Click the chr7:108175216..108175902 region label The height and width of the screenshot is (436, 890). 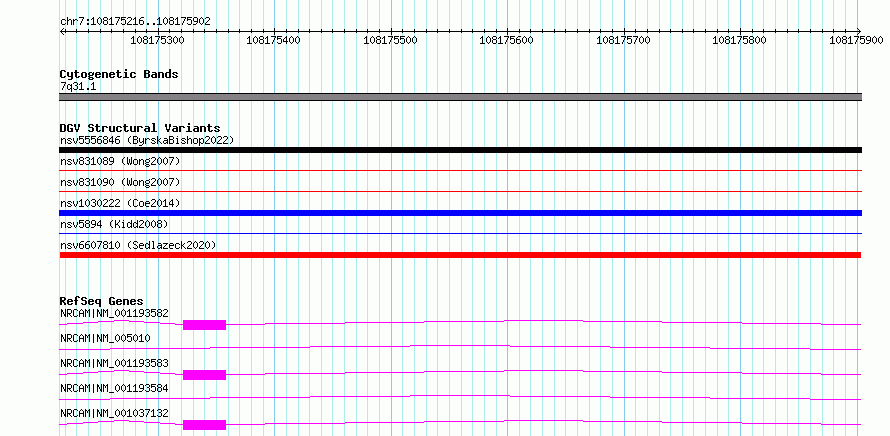click(135, 22)
